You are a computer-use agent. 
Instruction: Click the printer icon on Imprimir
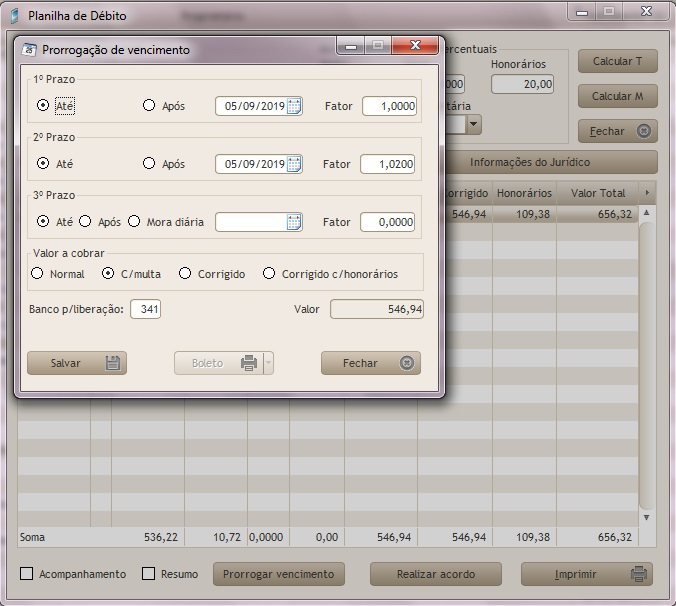coord(637,574)
